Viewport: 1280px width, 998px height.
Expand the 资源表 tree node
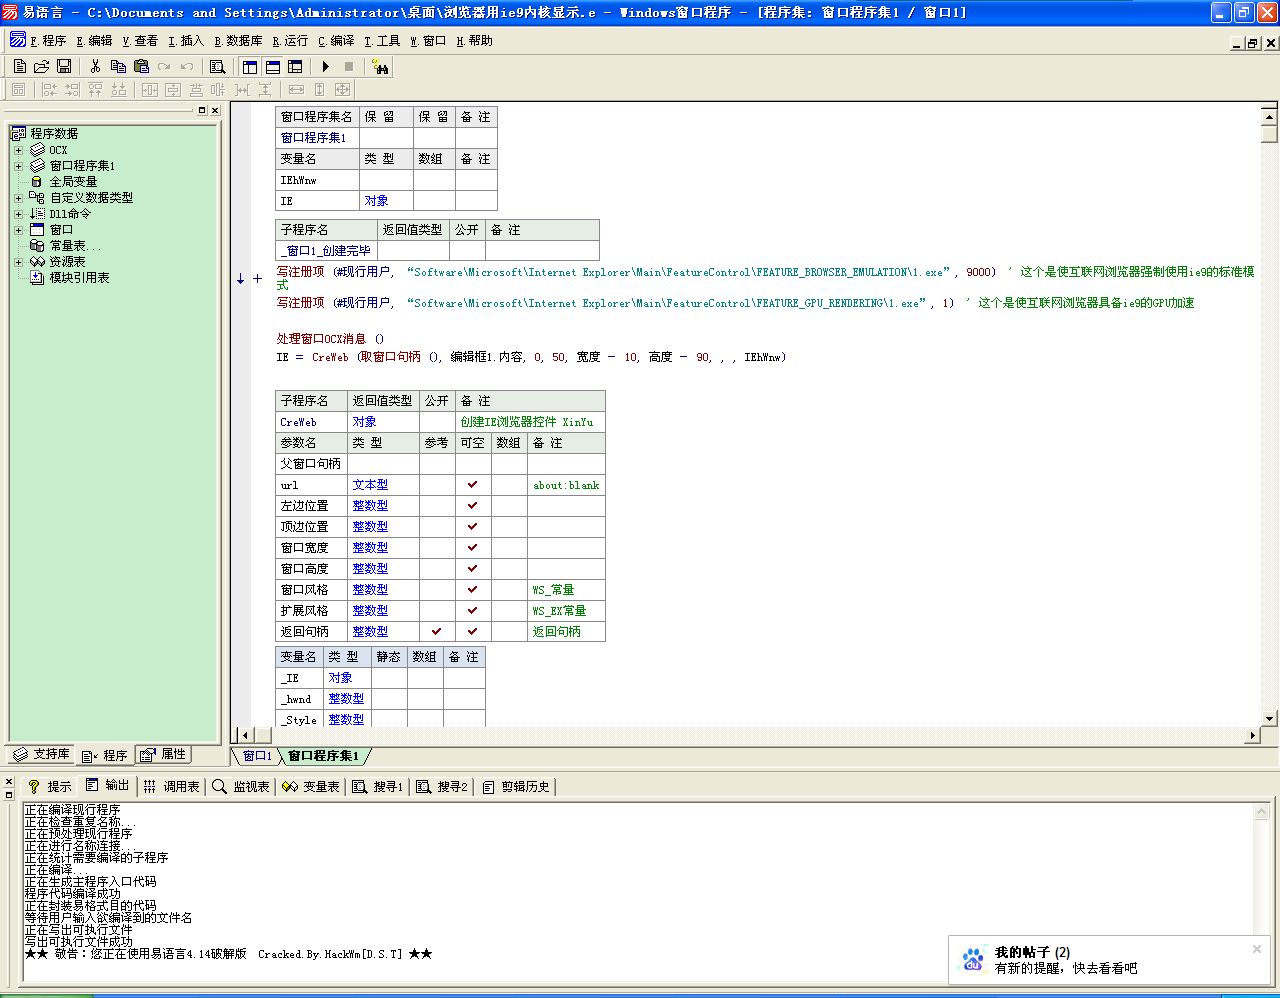pyautogui.click(x=18, y=262)
